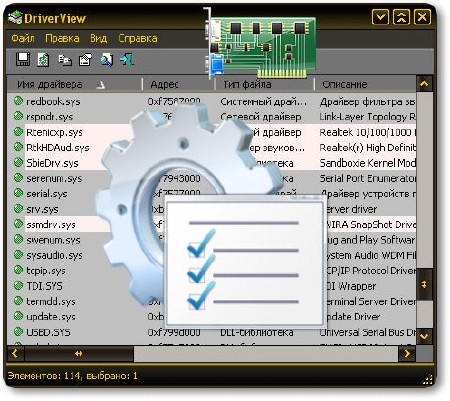Image resolution: width=450 pixels, height=401 pixels.
Task: Maximize DriverView with double-chevron button
Action: click(401, 16)
